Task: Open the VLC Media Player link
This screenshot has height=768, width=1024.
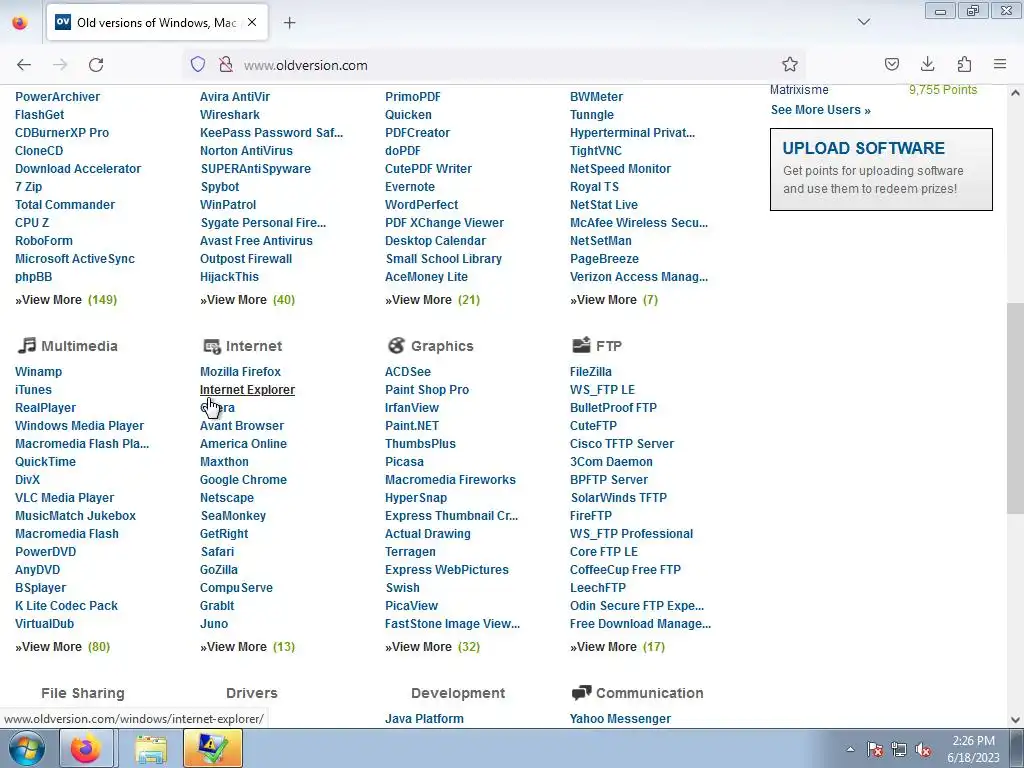Action: (x=65, y=498)
